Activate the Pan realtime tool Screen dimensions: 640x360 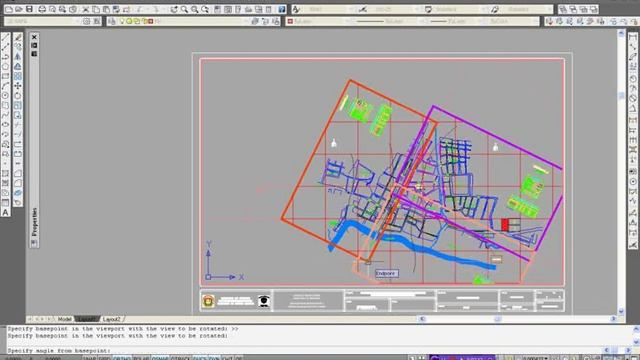coord(174,9)
